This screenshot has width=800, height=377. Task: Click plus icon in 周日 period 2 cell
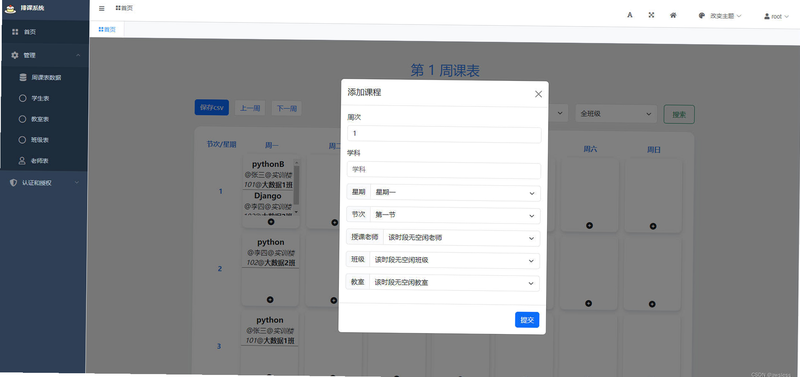[652, 304]
